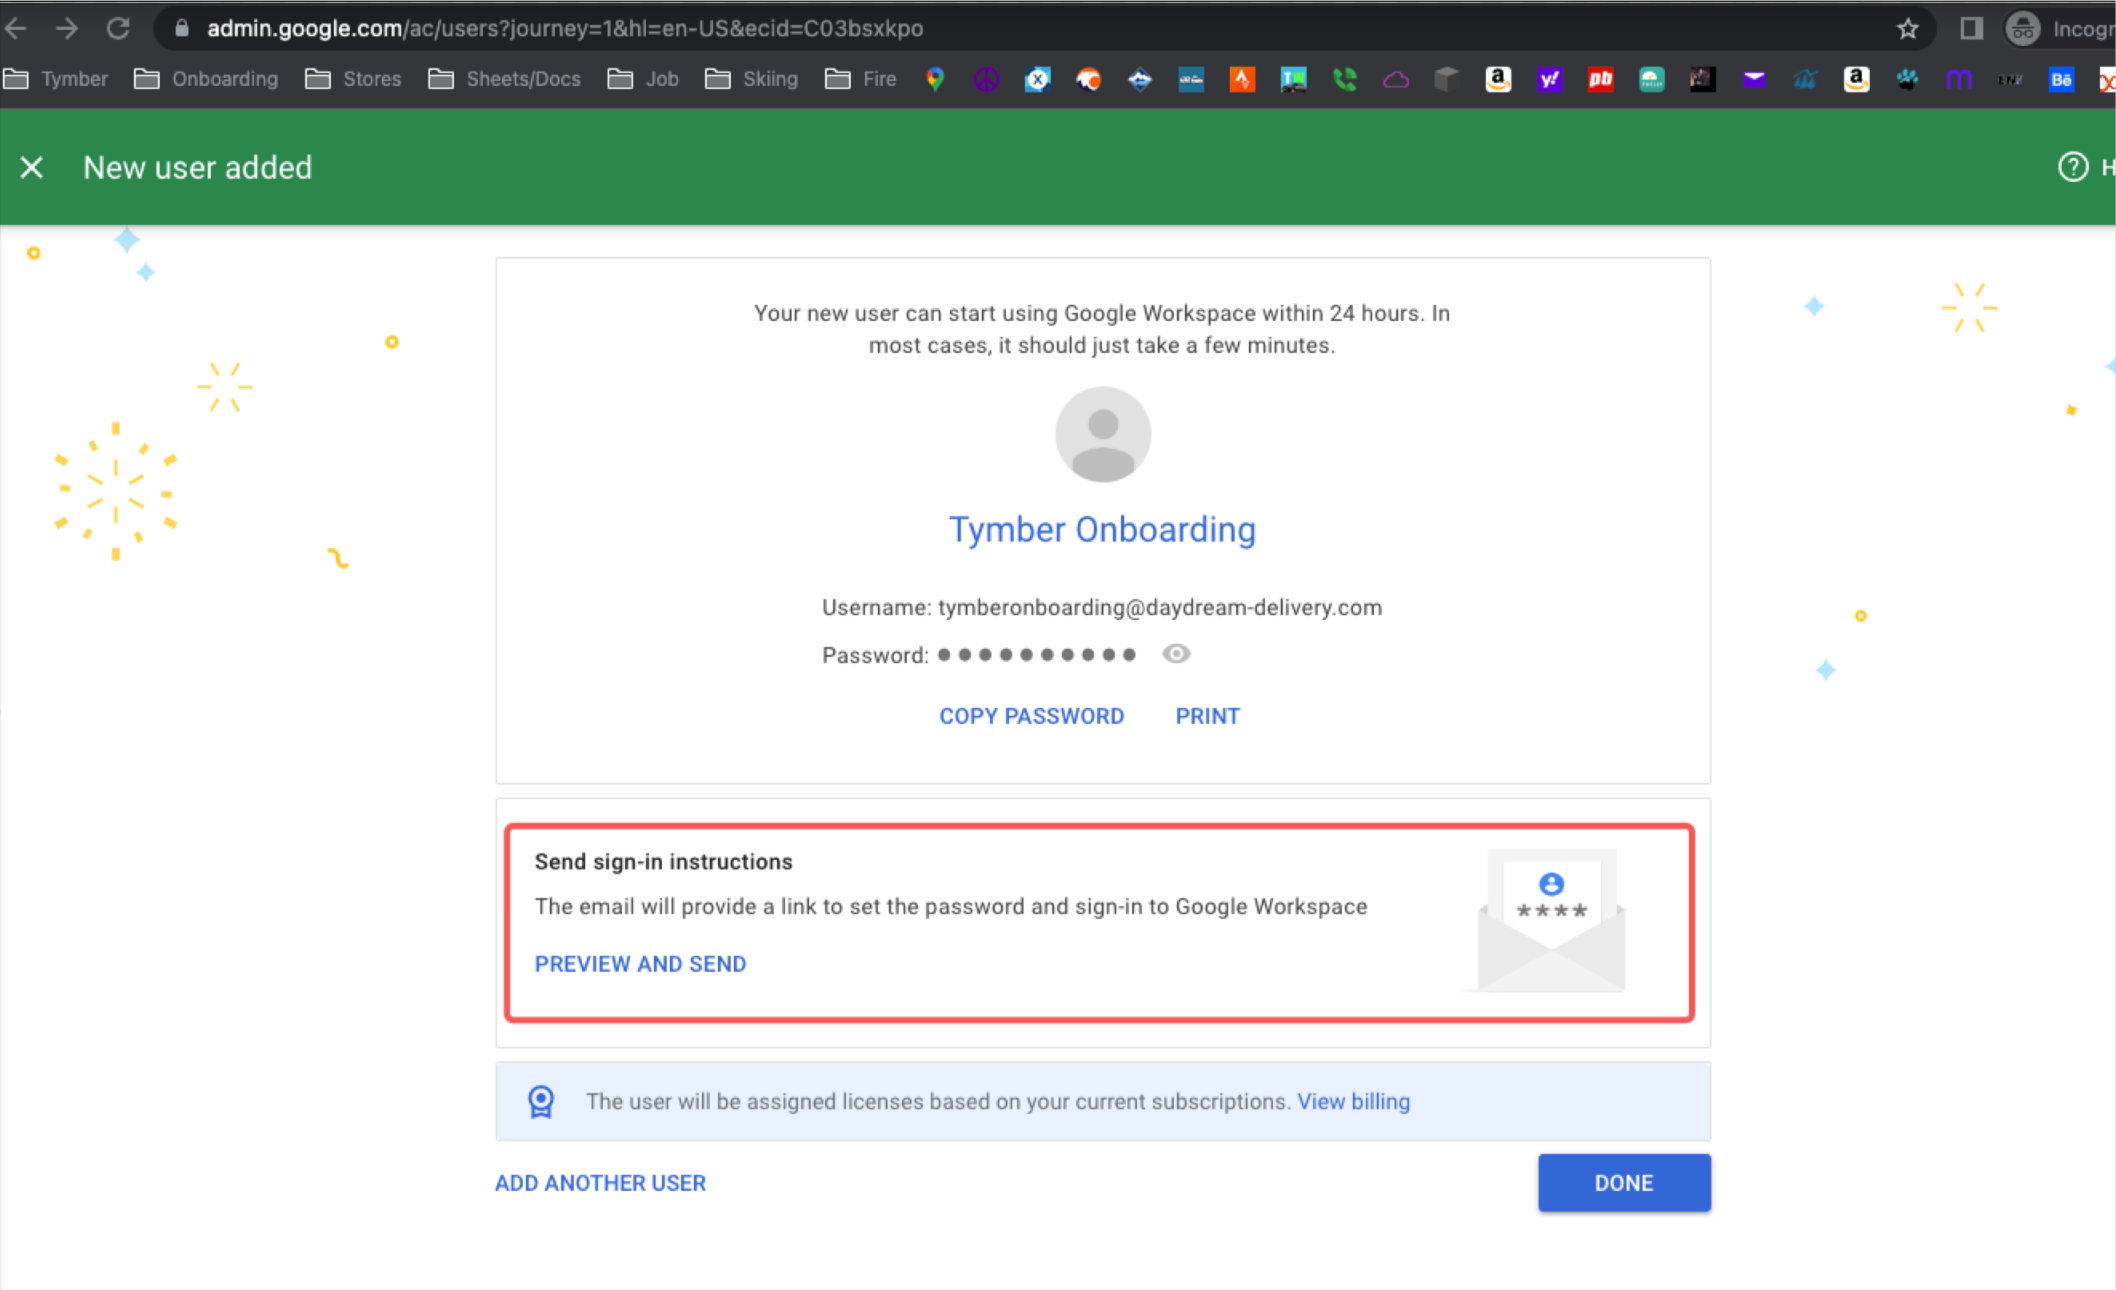Navigate back with the back arrow
The image size is (2116, 1290).
(16, 28)
